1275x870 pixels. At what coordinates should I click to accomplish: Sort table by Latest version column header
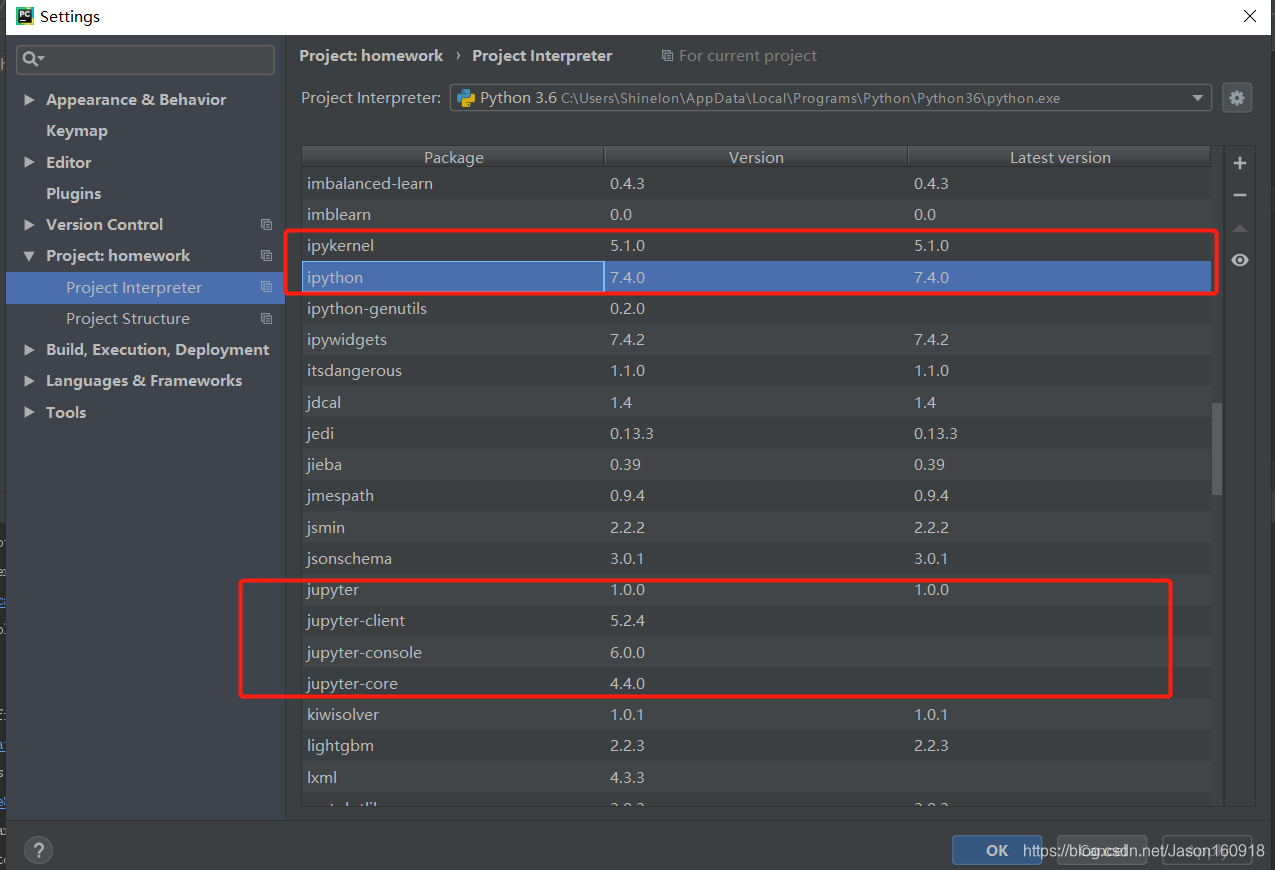tap(1059, 157)
